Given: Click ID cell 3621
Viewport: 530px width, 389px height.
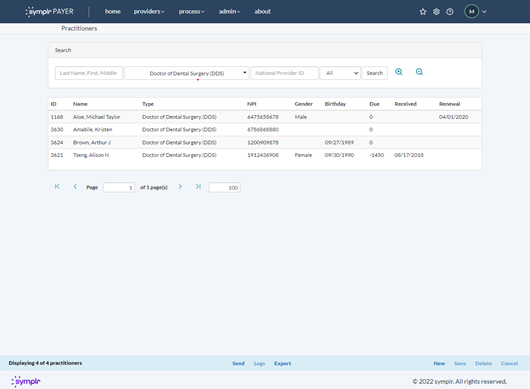Looking at the screenshot, I should tap(57, 155).
